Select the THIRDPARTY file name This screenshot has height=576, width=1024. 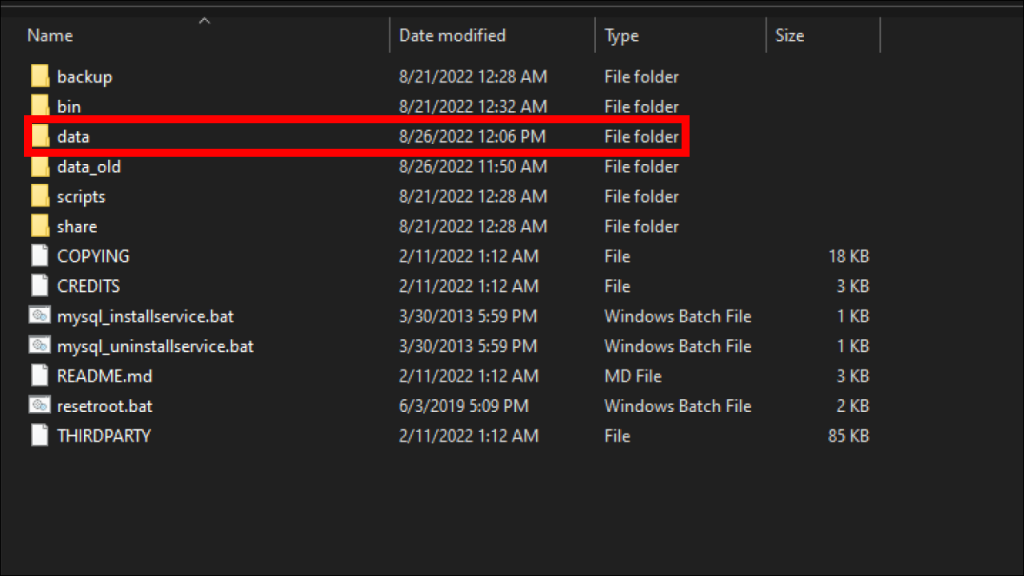coord(104,436)
